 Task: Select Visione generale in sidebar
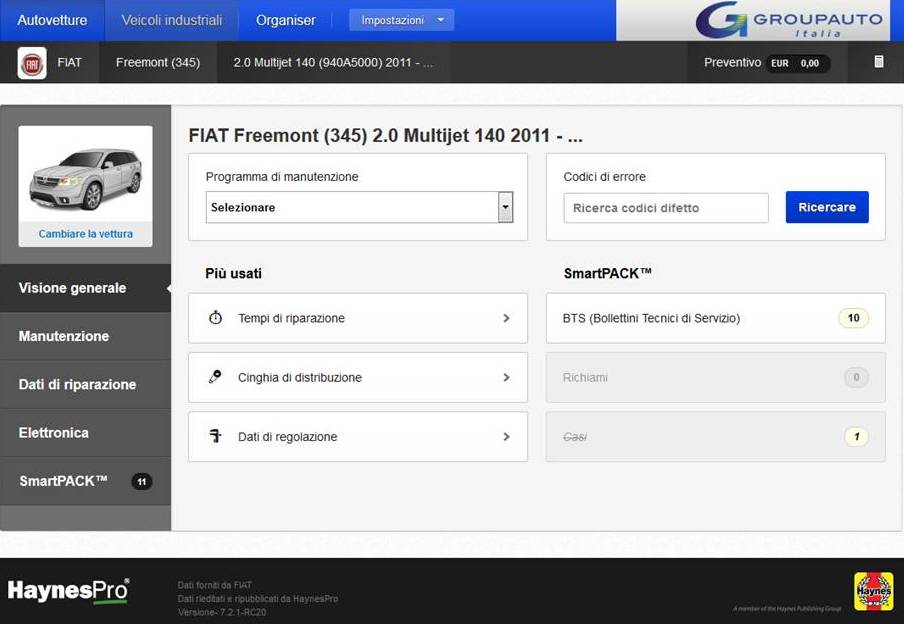[85, 288]
